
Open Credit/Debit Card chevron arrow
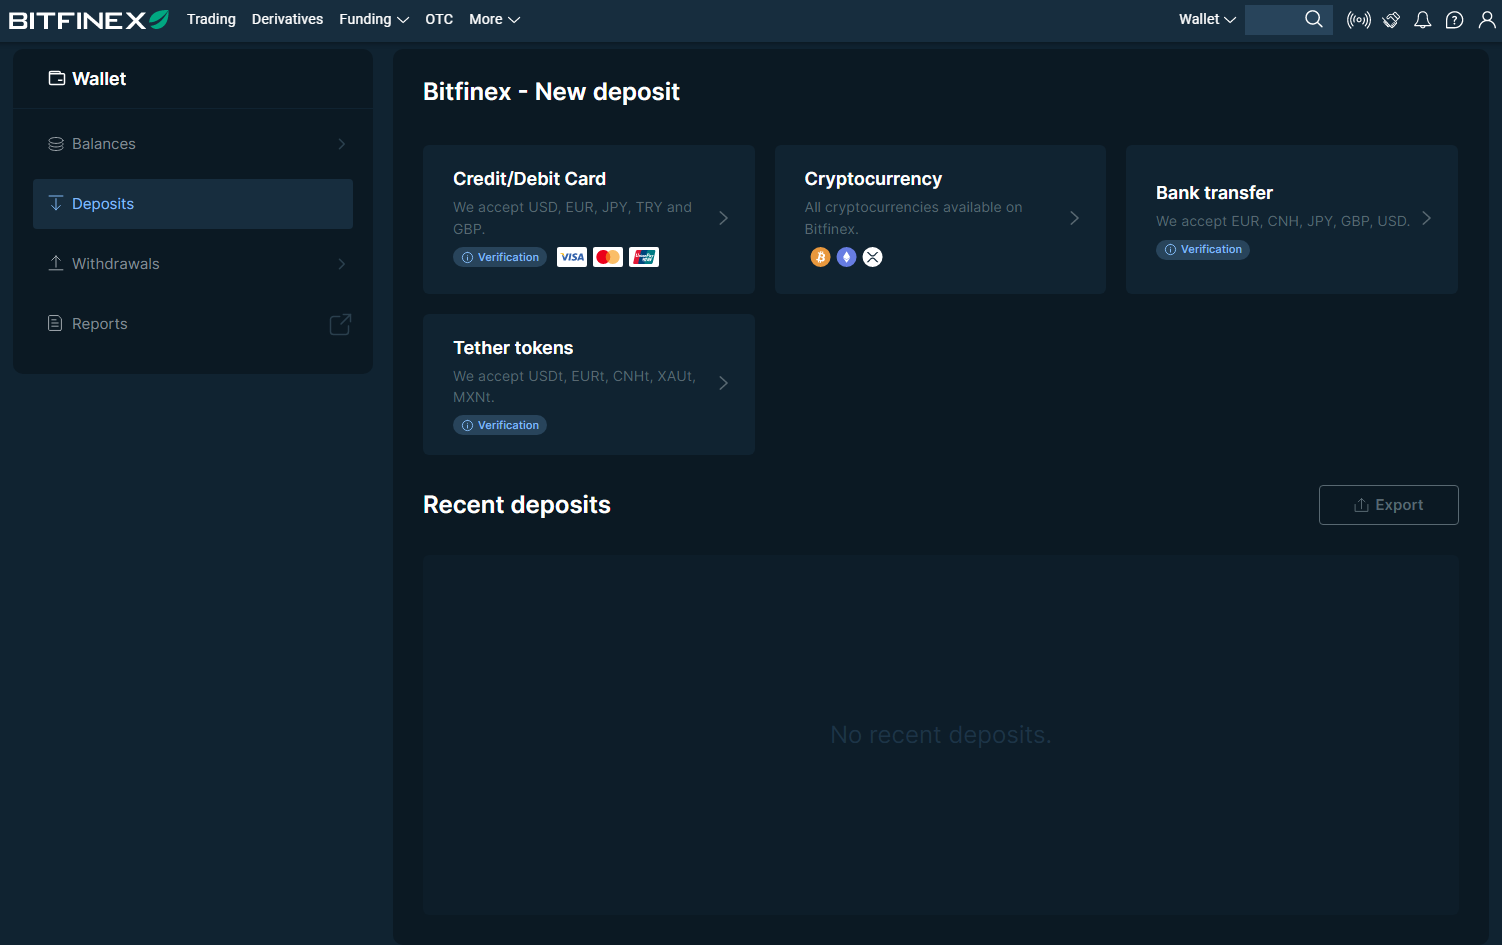pos(723,218)
